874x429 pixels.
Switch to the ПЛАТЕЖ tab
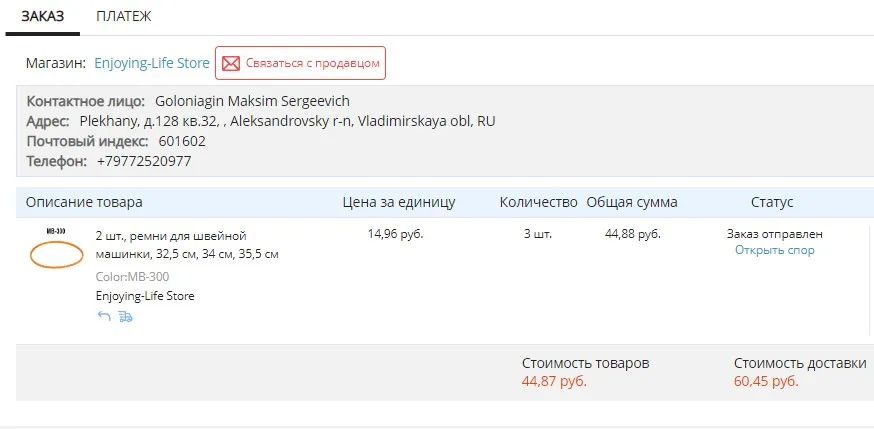(x=124, y=16)
